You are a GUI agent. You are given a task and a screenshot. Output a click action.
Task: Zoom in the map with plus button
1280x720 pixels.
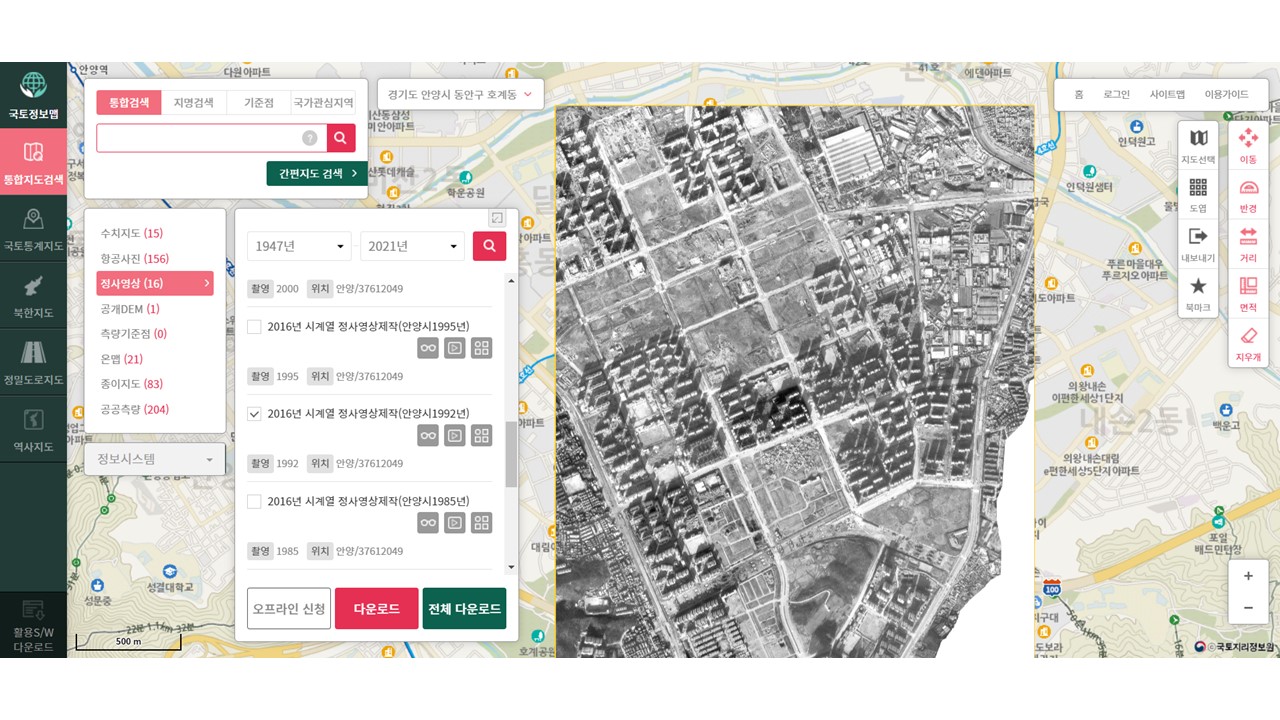(1248, 576)
